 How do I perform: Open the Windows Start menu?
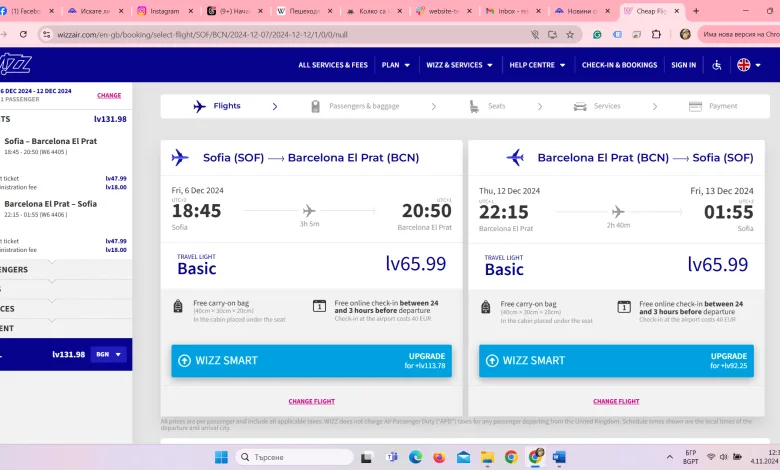point(221,457)
